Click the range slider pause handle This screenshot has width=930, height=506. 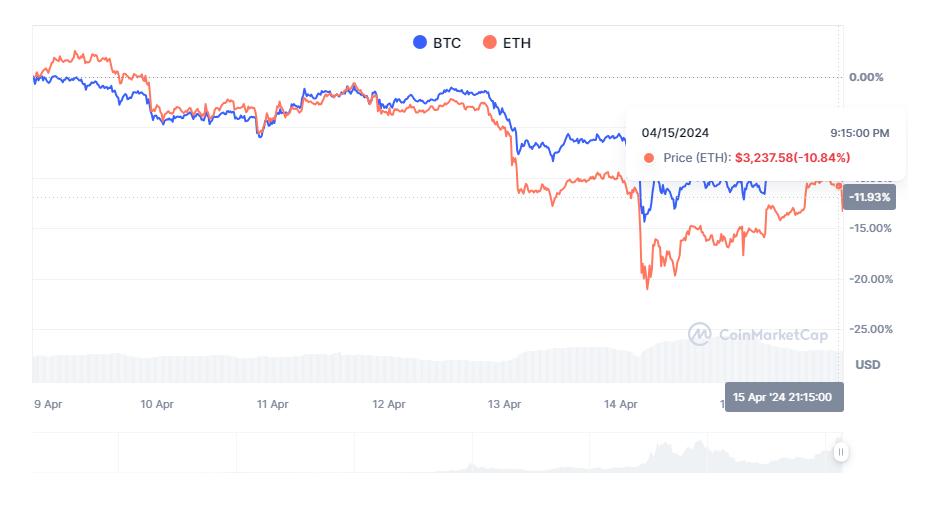840,453
